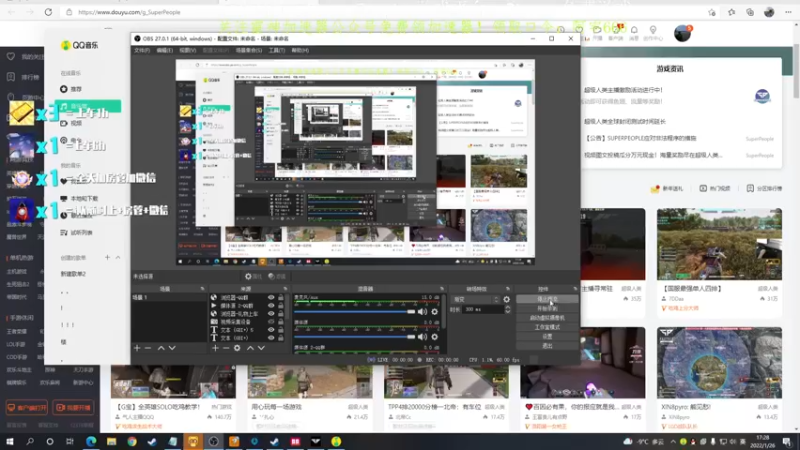Move scene up in OBS scenes panel
Screen dimensions: 800x450
[x=161, y=348]
